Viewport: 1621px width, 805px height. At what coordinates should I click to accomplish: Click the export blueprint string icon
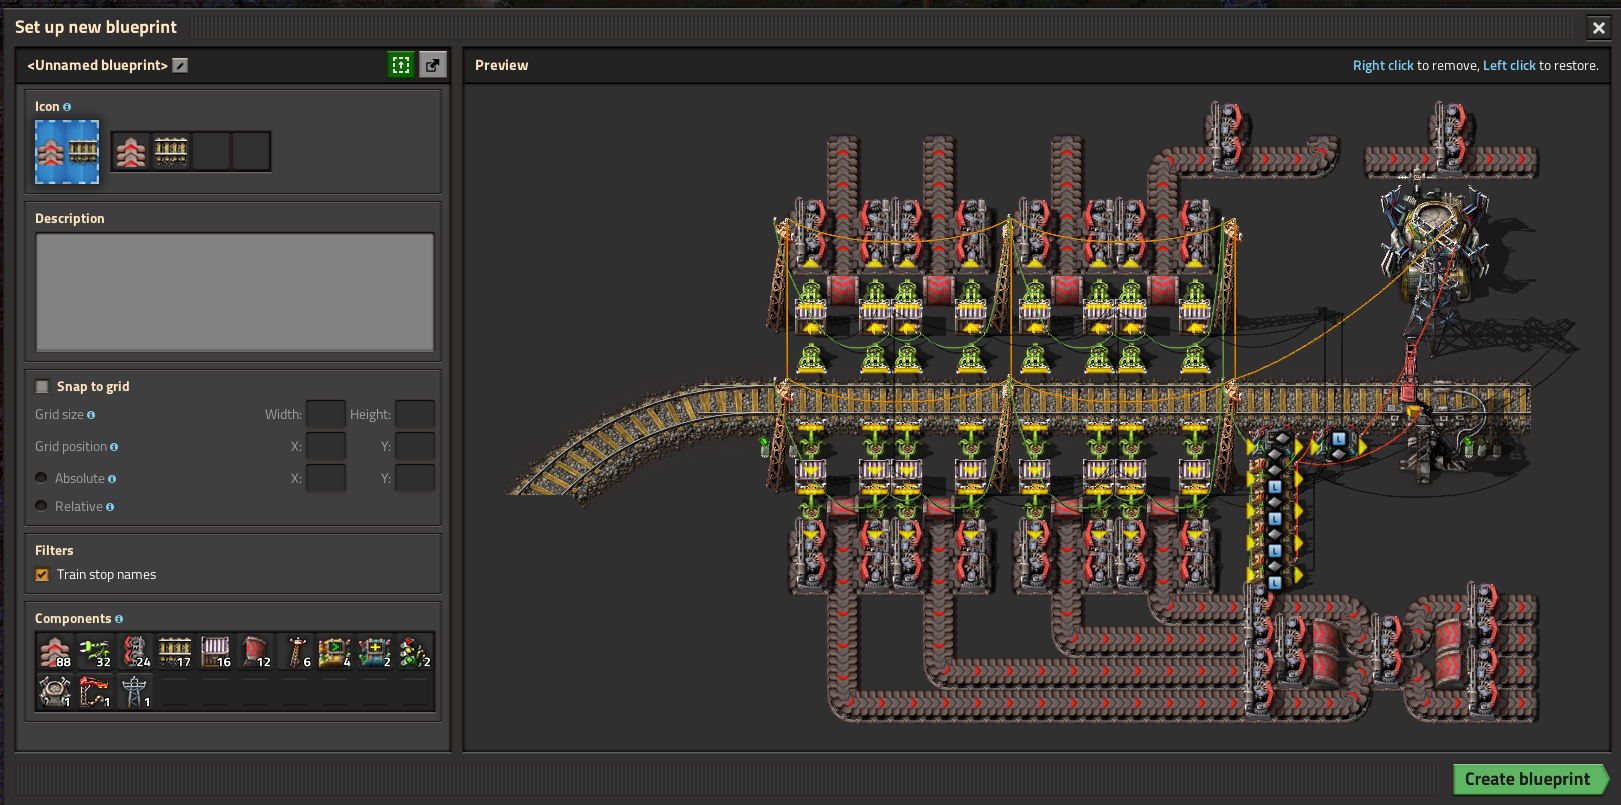432,65
